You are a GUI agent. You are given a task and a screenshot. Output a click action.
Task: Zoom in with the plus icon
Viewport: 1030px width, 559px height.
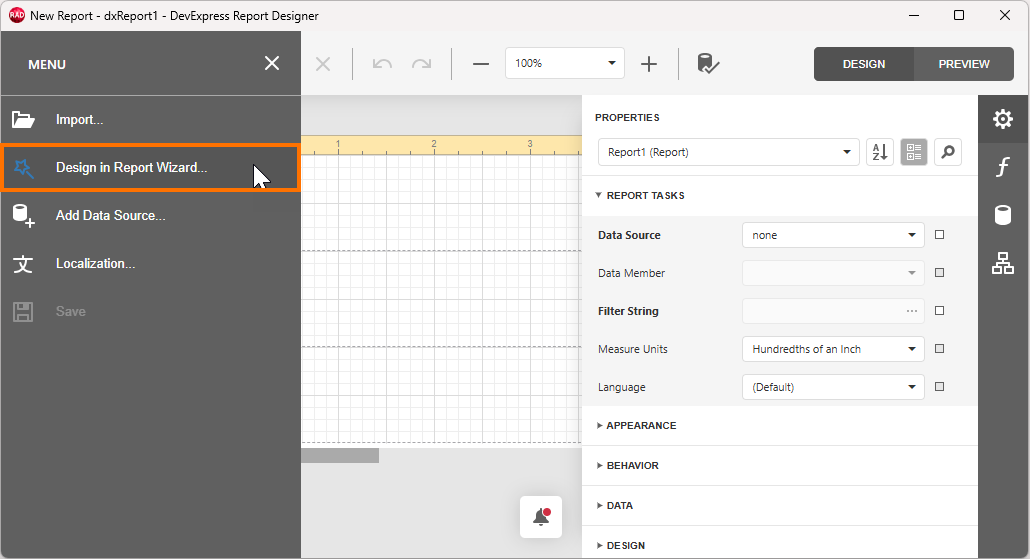point(649,64)
